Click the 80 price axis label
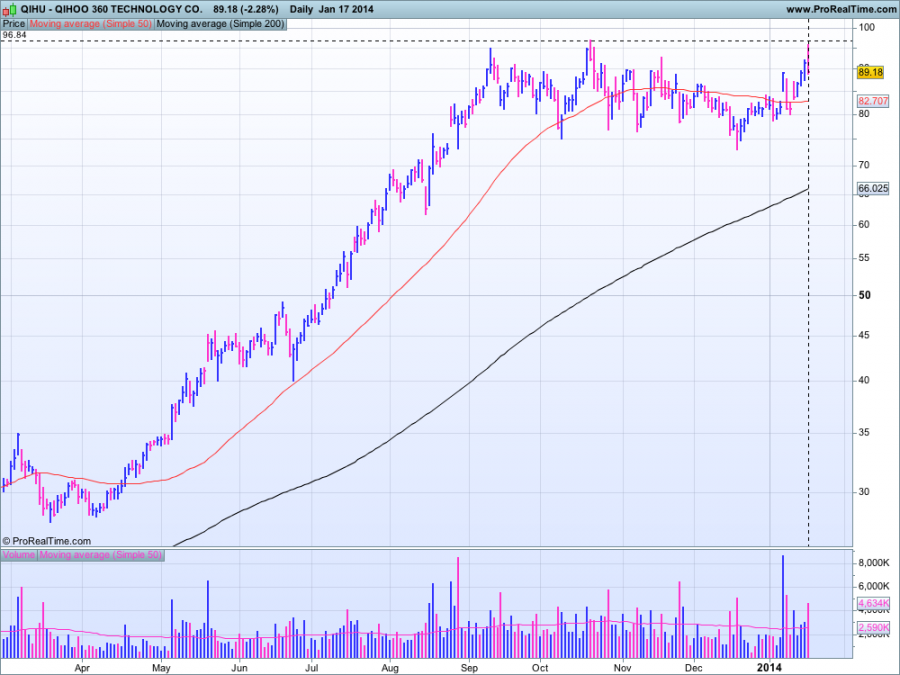The height and width of the screenshot is (675, 900). point(864,114)
